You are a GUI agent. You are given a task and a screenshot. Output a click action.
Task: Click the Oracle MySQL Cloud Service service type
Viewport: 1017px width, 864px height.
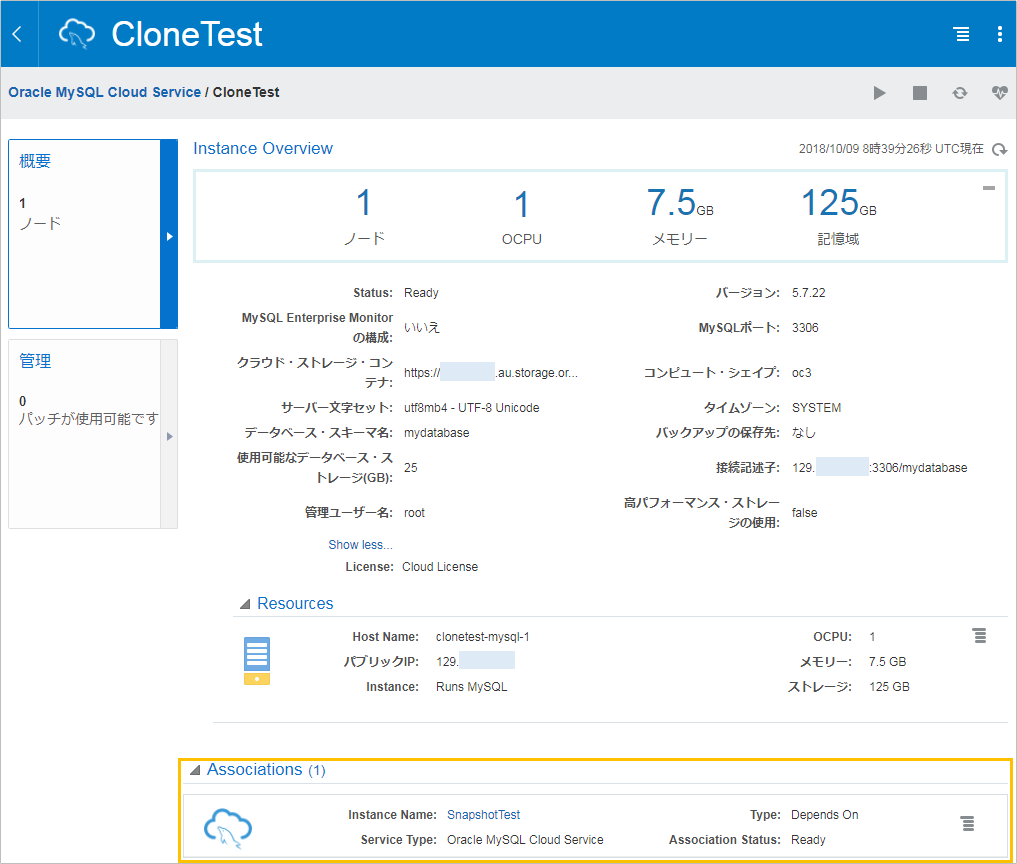point(525,840)
